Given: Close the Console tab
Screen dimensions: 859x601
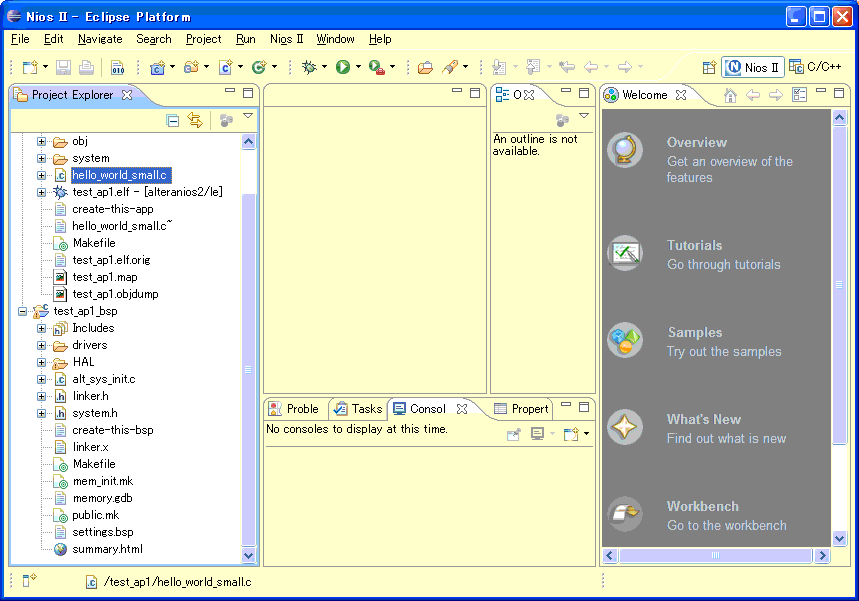Looking at the screenshot, I should click(x=462, y=409).
